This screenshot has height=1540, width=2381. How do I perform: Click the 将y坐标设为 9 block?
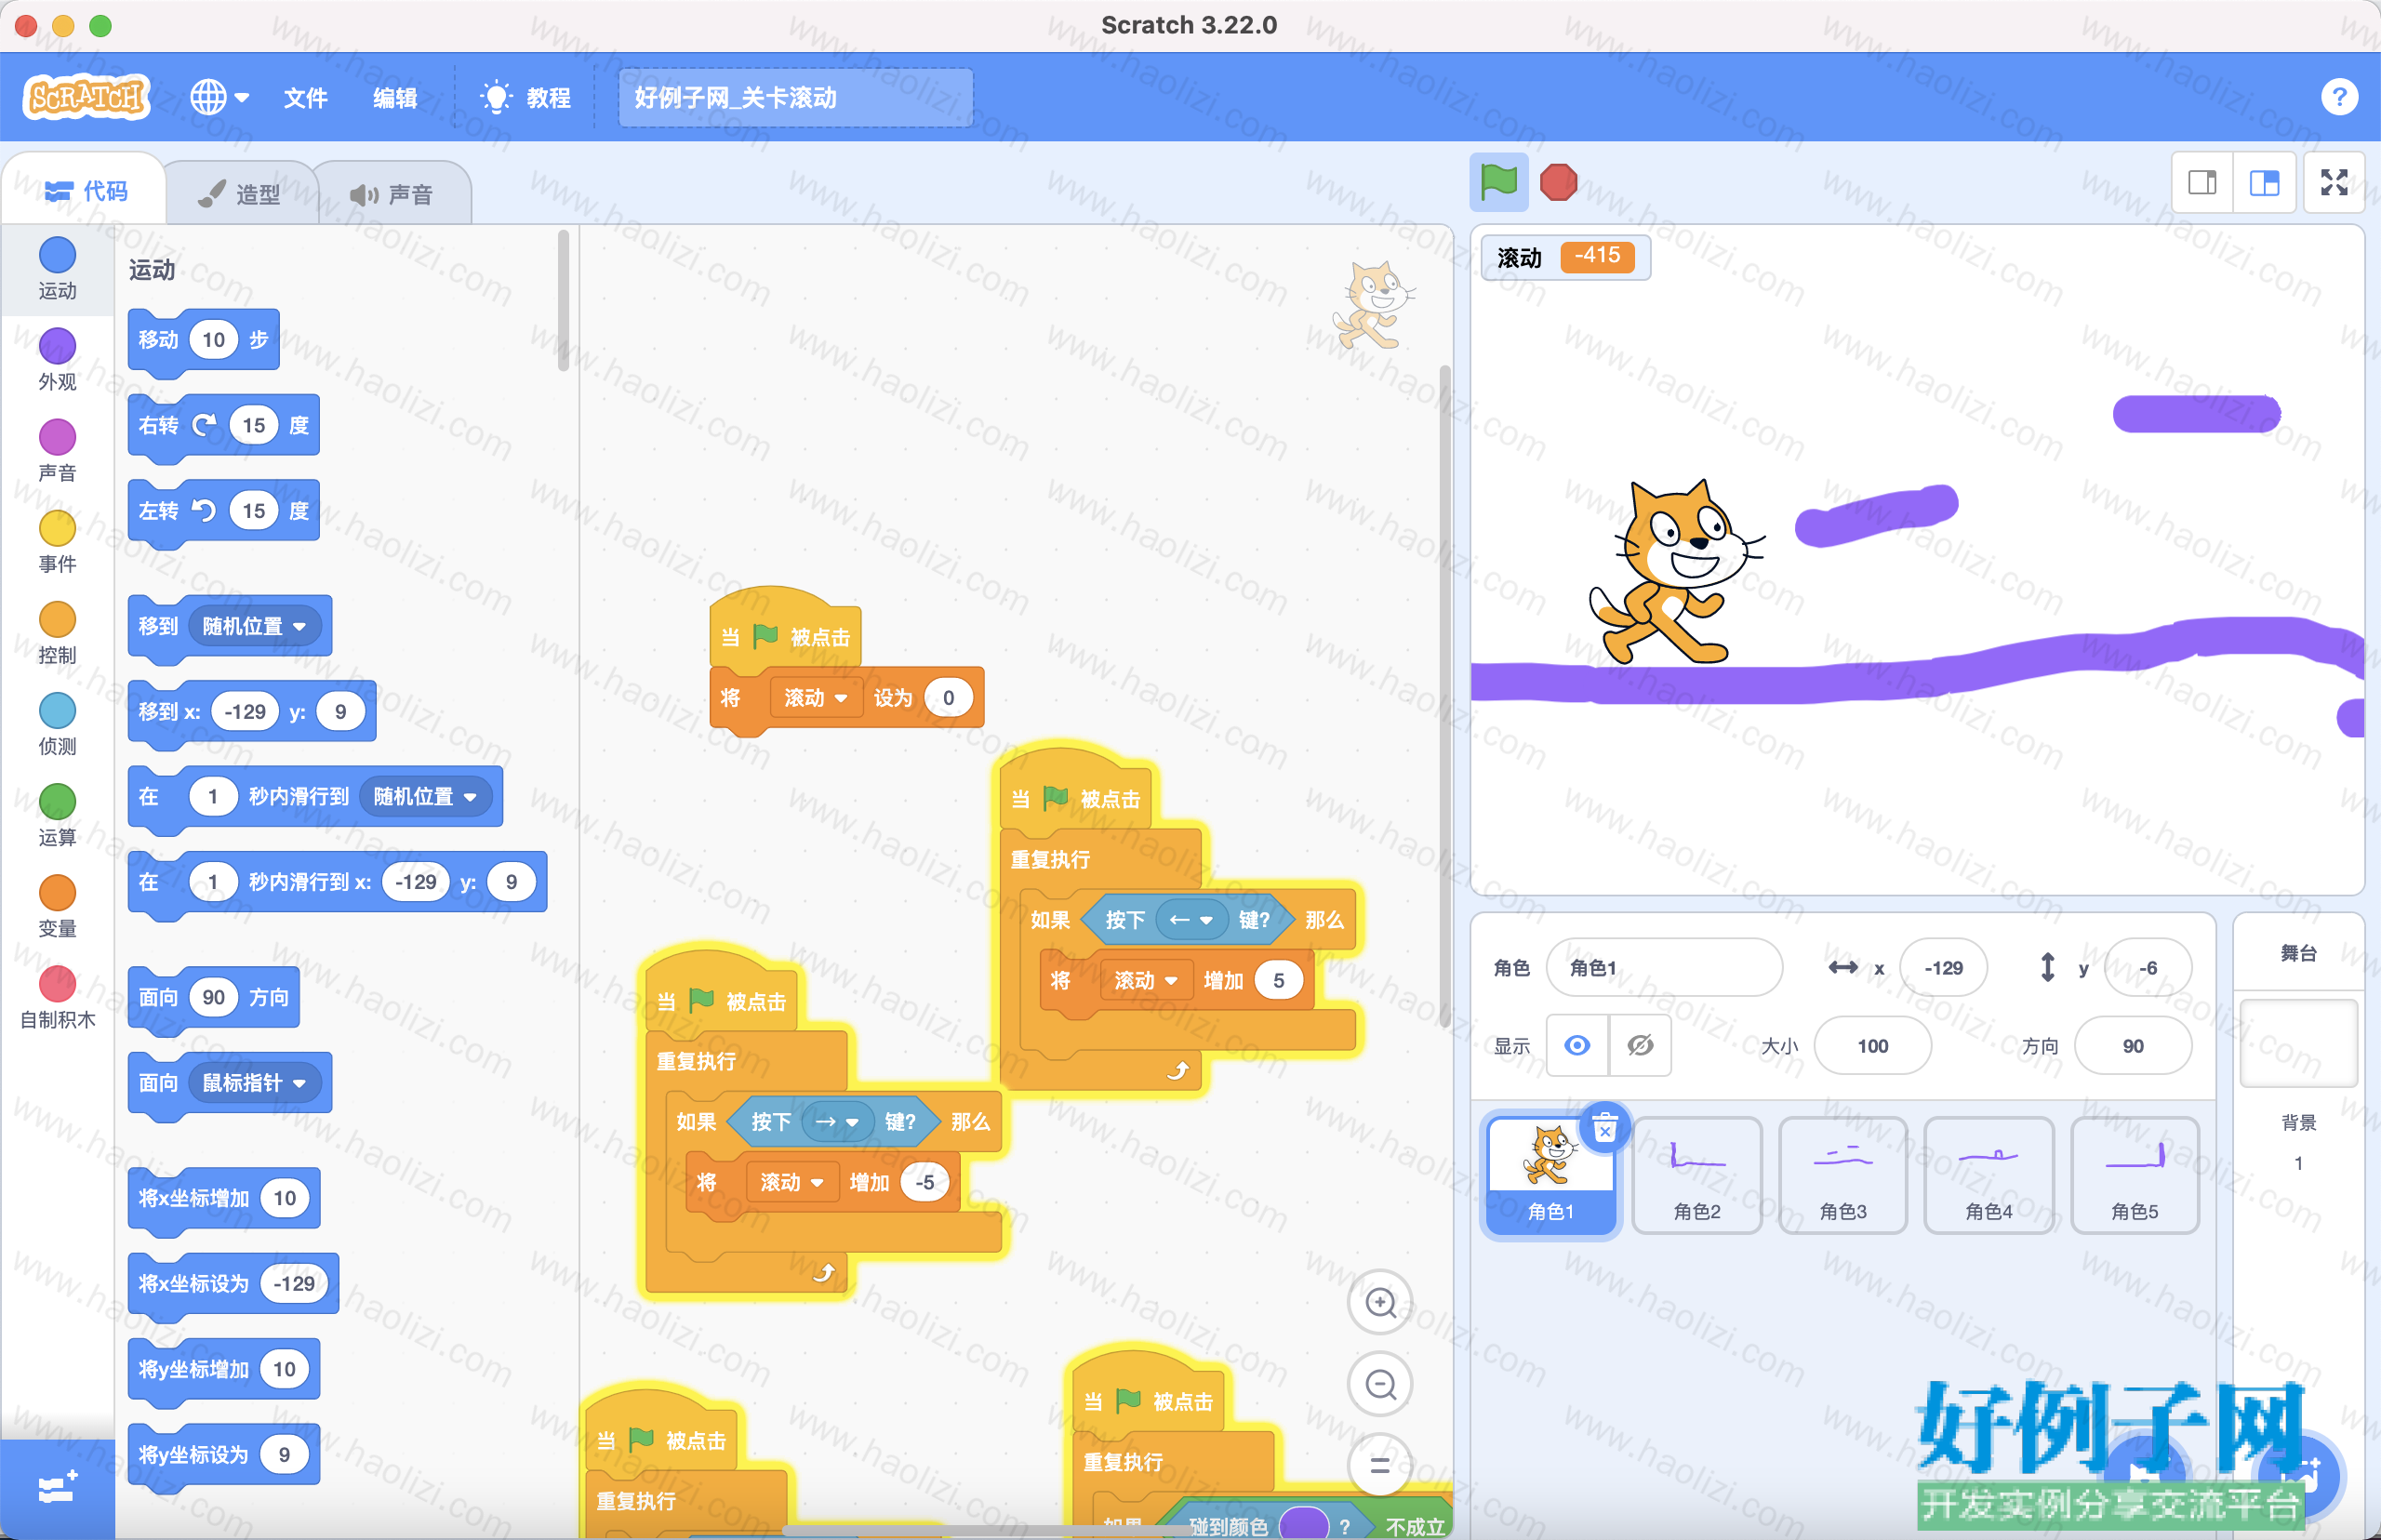coord(223,1454)
